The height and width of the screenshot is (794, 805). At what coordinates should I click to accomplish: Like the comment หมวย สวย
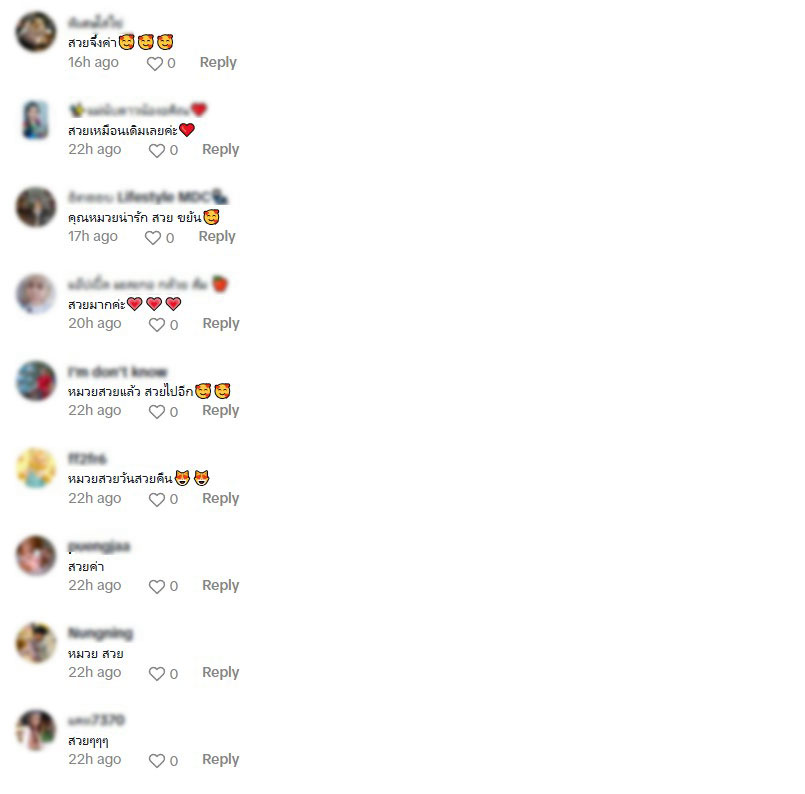(157, 674)
